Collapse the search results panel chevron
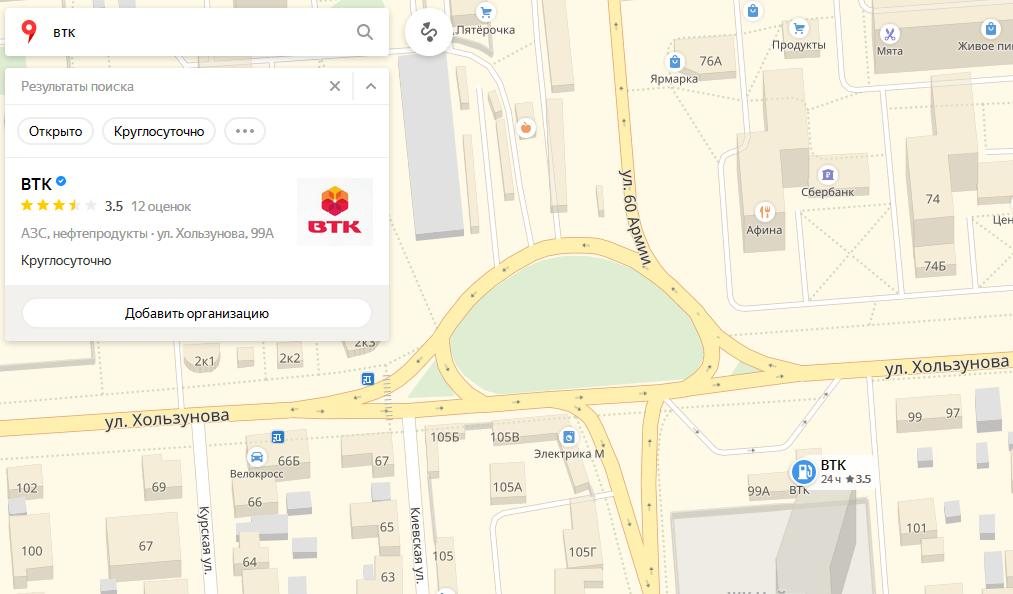Screen dimensions: 1013x594 point(371,86)
